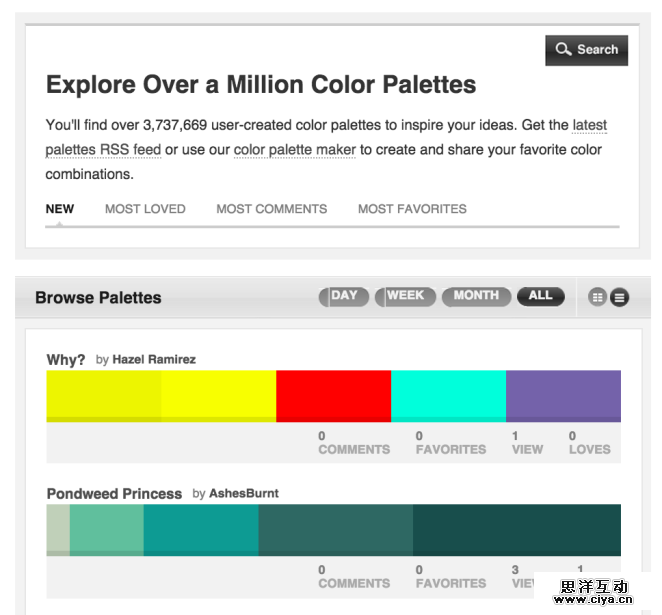Visit AshesBurnt's profile
Image resolution: width=662 pixels, height=615 pixels.
(244, 494)
